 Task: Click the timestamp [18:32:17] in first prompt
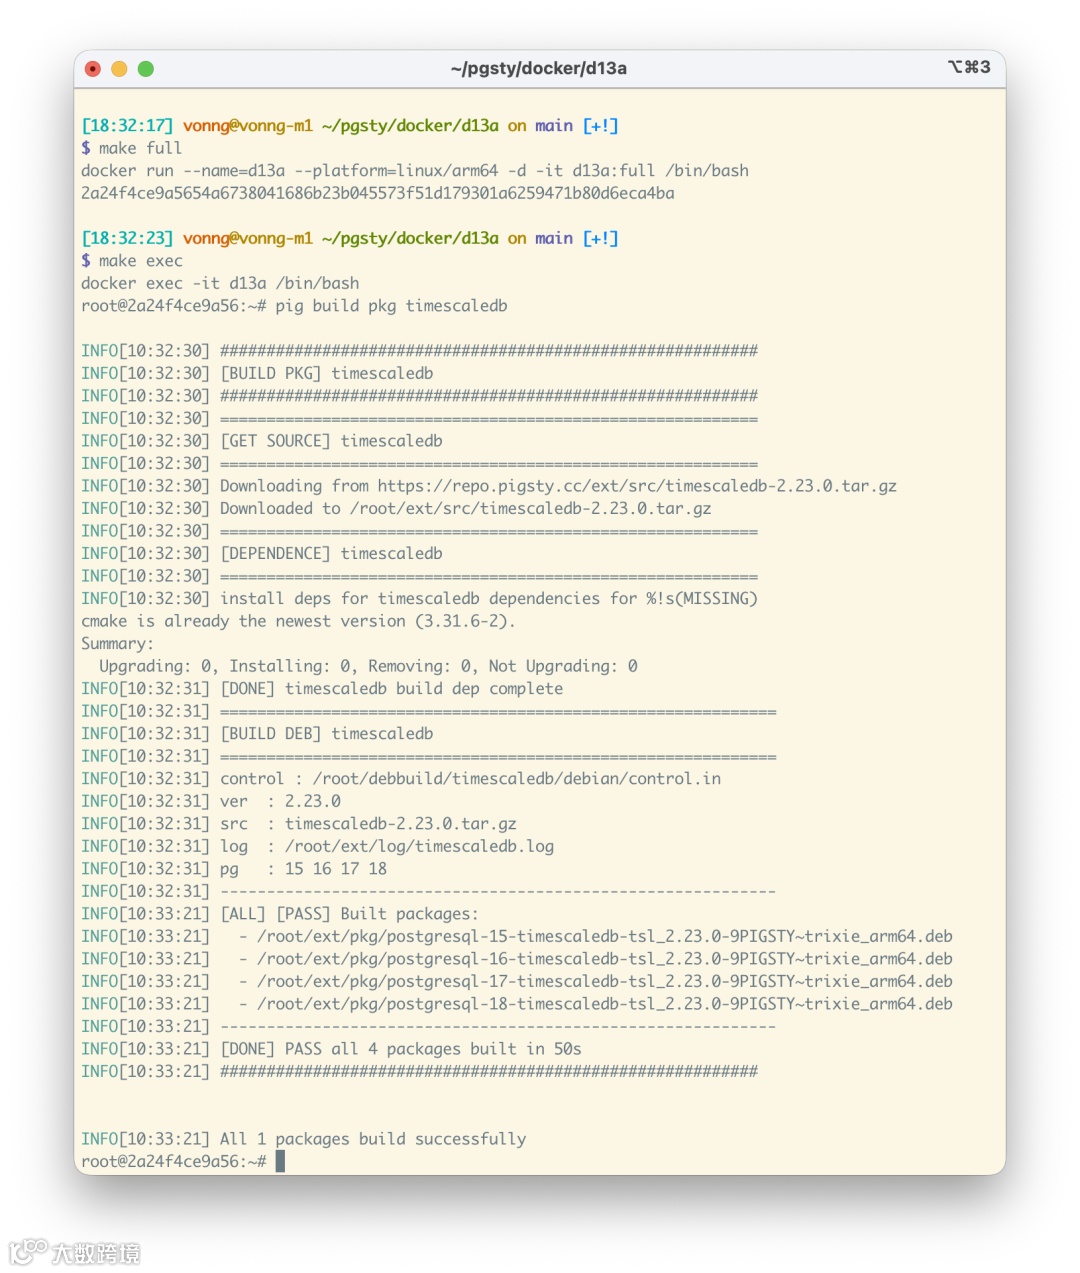pos(127,126)
